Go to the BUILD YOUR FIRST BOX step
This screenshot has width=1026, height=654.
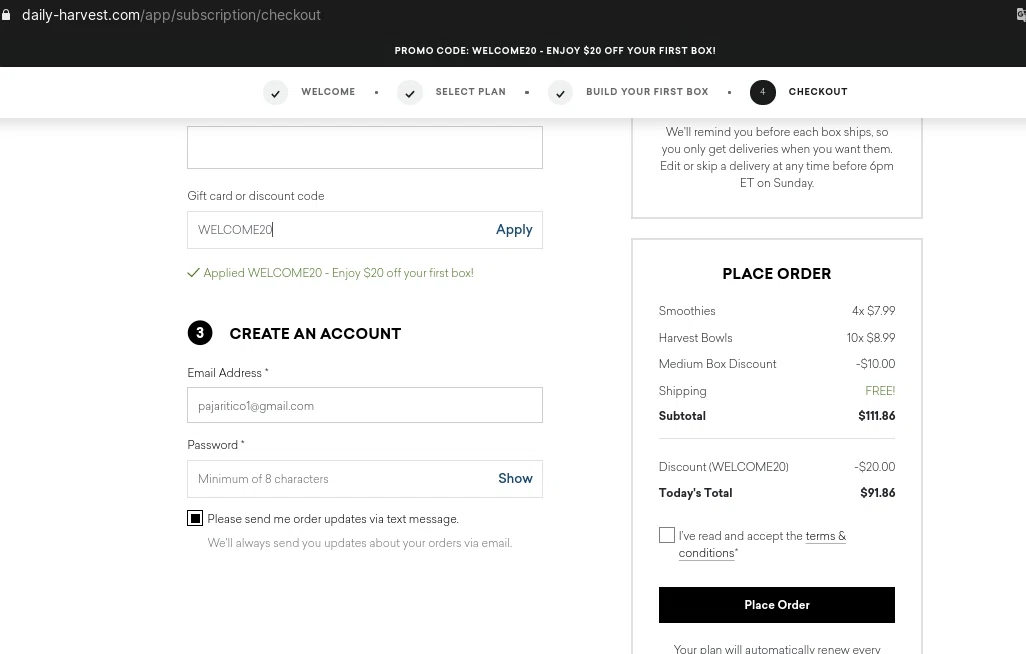click(x=647, y=92)
